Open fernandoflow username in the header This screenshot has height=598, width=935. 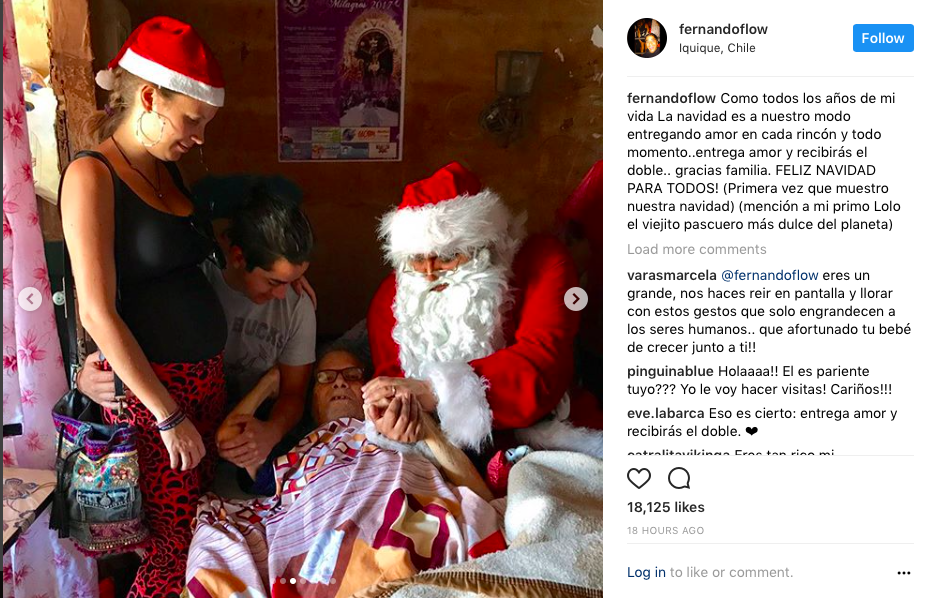pos(723,29)
